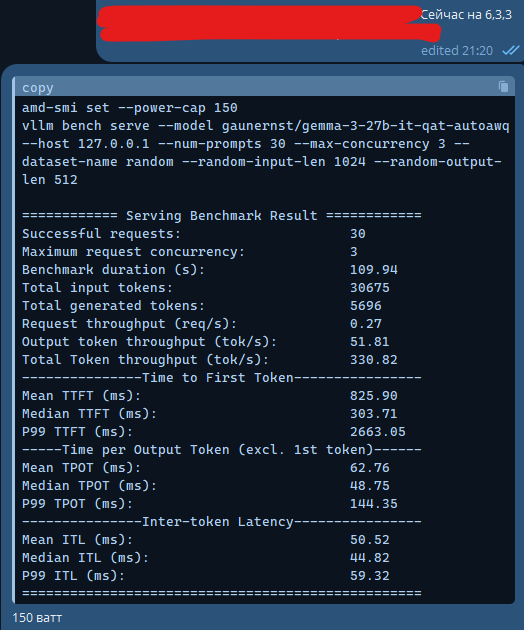Click the 'Сейчас на 6,3,3' message text
Image resolution: width=524 pixels, height=630 pixels.
pyautogui.click(x=466, y=15)
